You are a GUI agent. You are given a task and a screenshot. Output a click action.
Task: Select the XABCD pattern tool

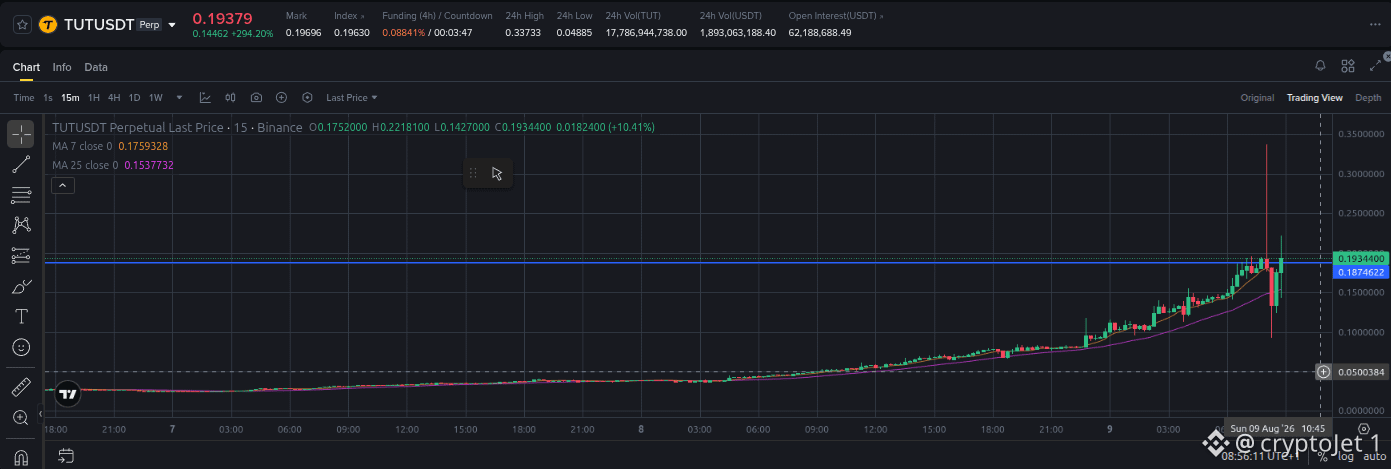coord(21,225)
